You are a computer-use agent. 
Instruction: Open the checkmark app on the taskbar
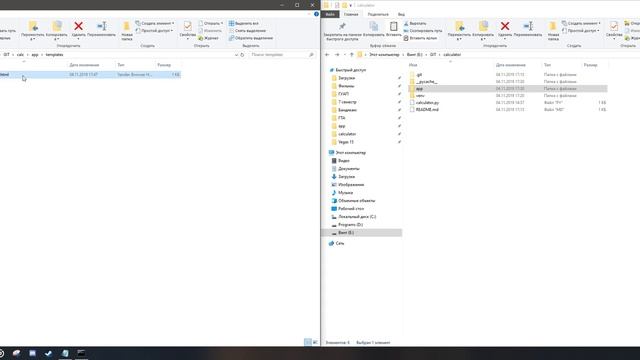[x=49, y=353]
